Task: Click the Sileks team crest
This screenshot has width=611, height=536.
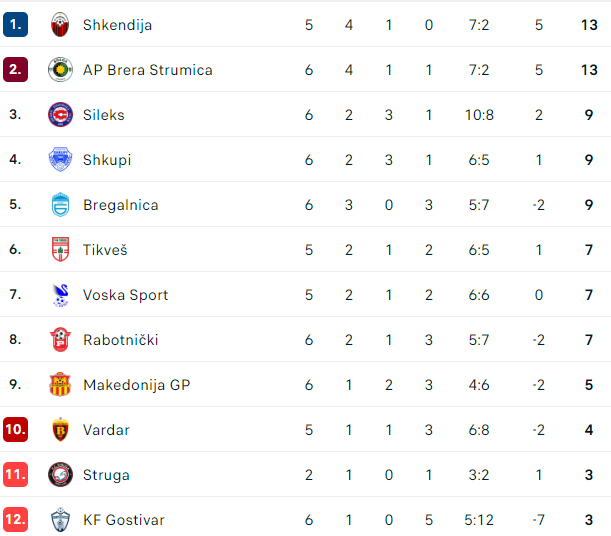Action: [60, 115]
